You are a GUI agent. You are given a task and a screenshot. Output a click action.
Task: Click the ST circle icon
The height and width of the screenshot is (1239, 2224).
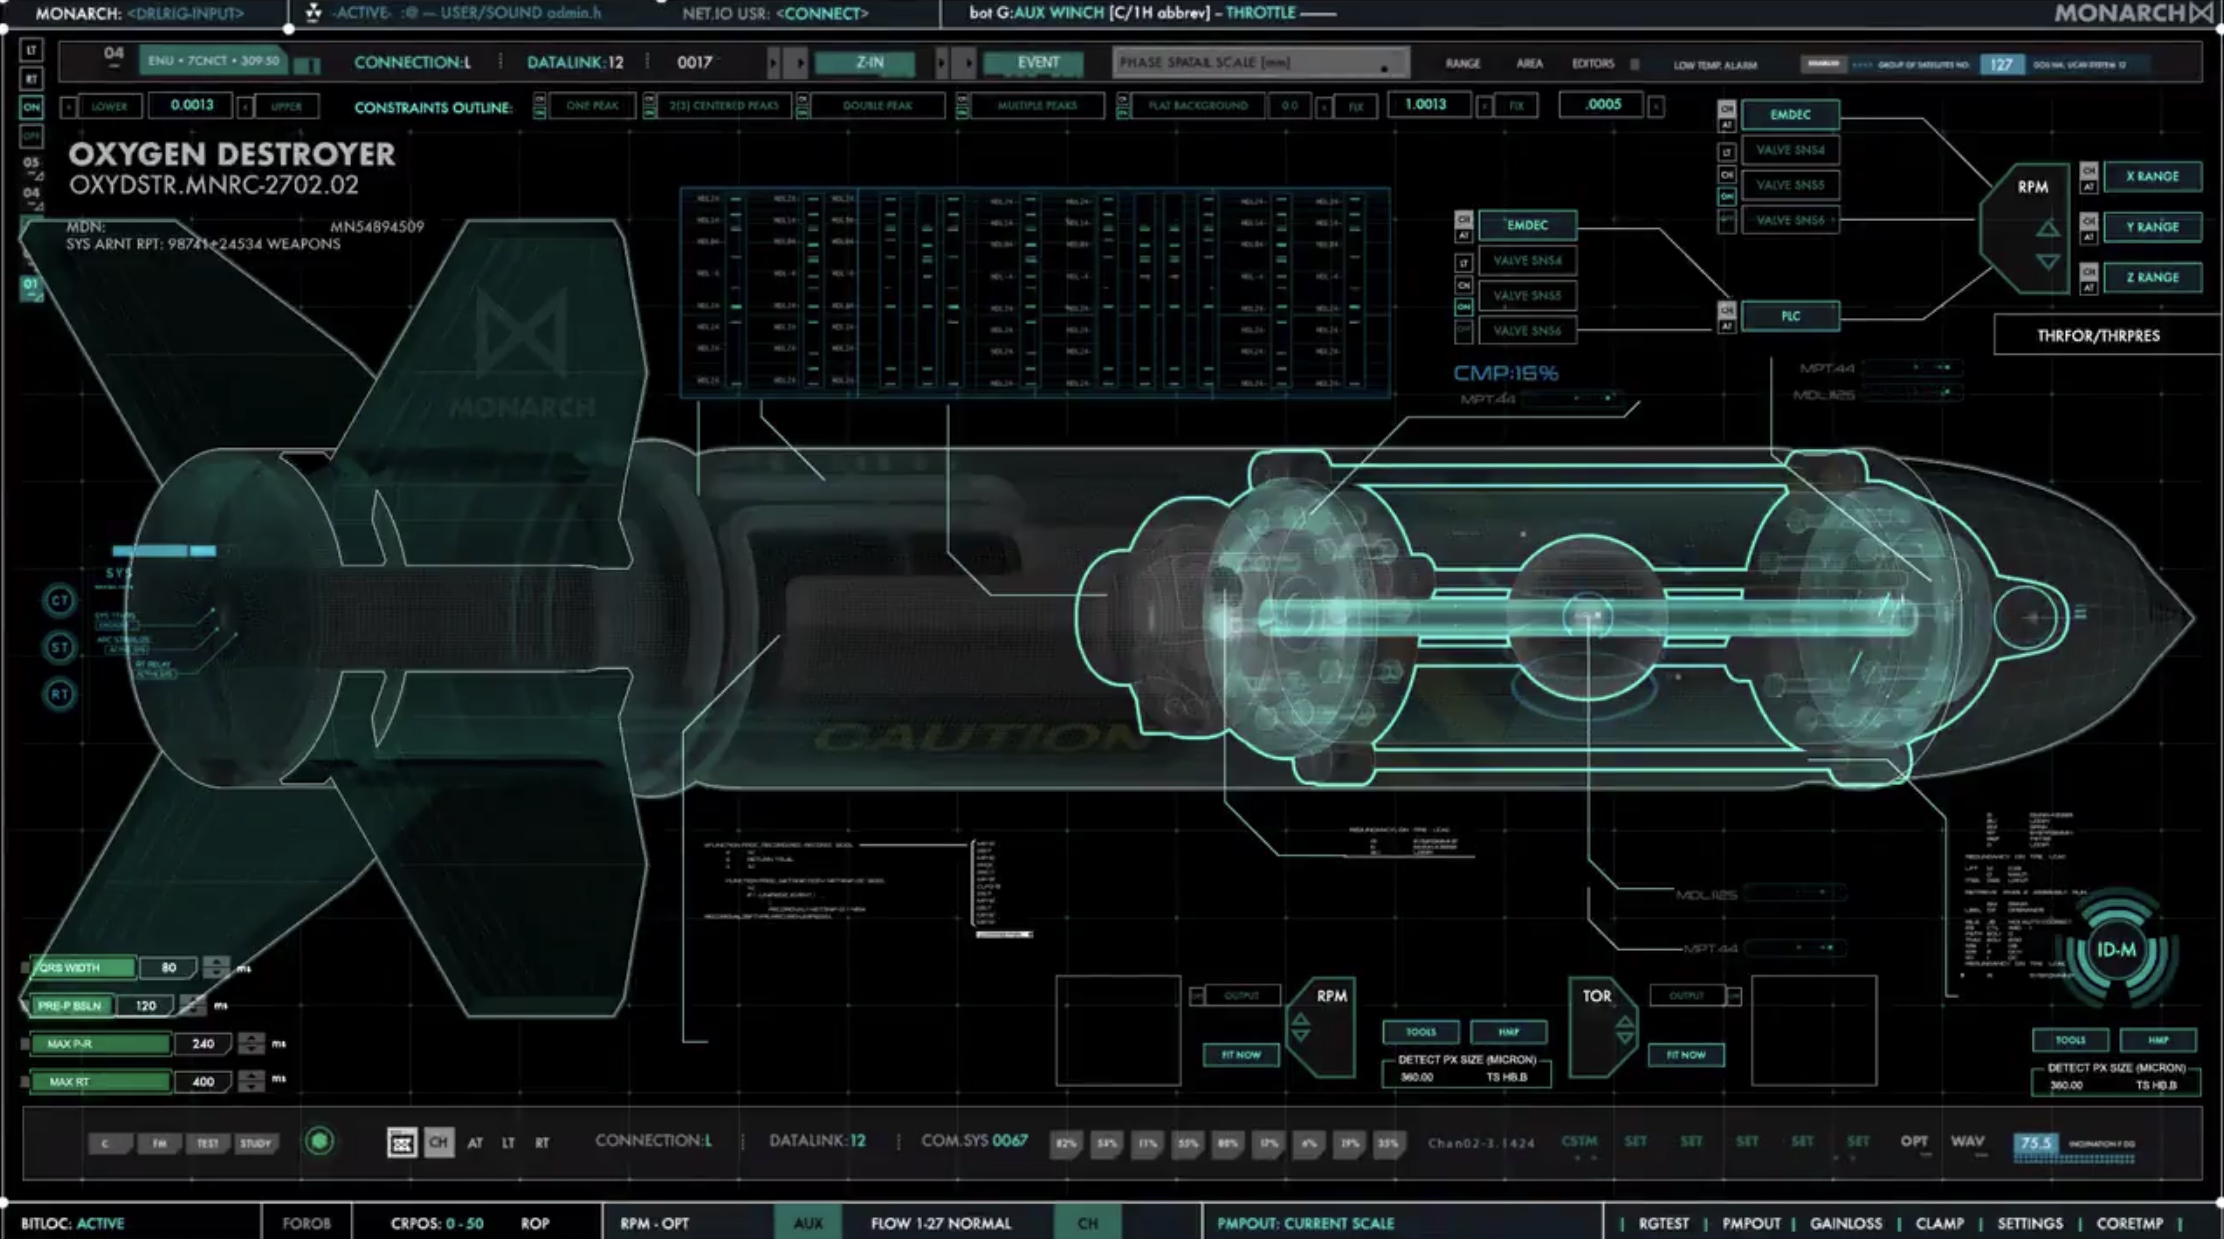[60, 647]
